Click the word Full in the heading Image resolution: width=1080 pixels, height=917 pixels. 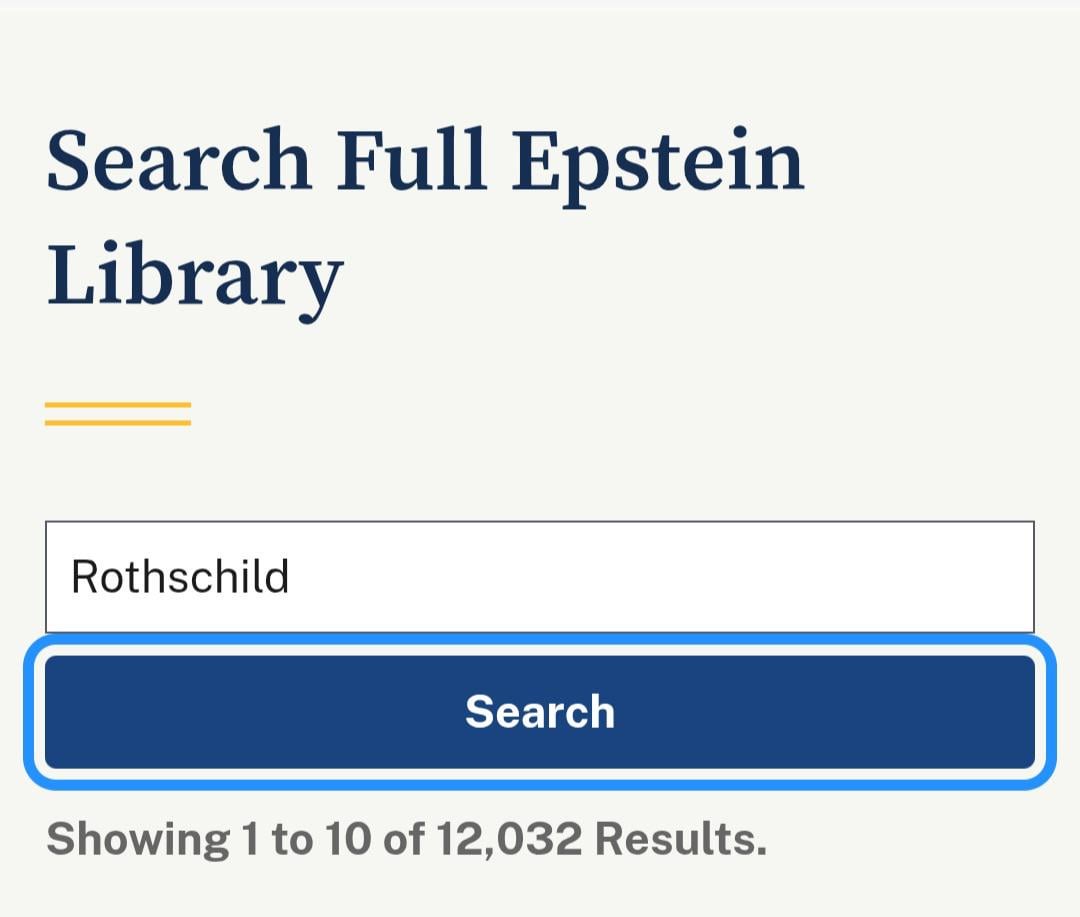pyautogui.click(x=412, y=160)
